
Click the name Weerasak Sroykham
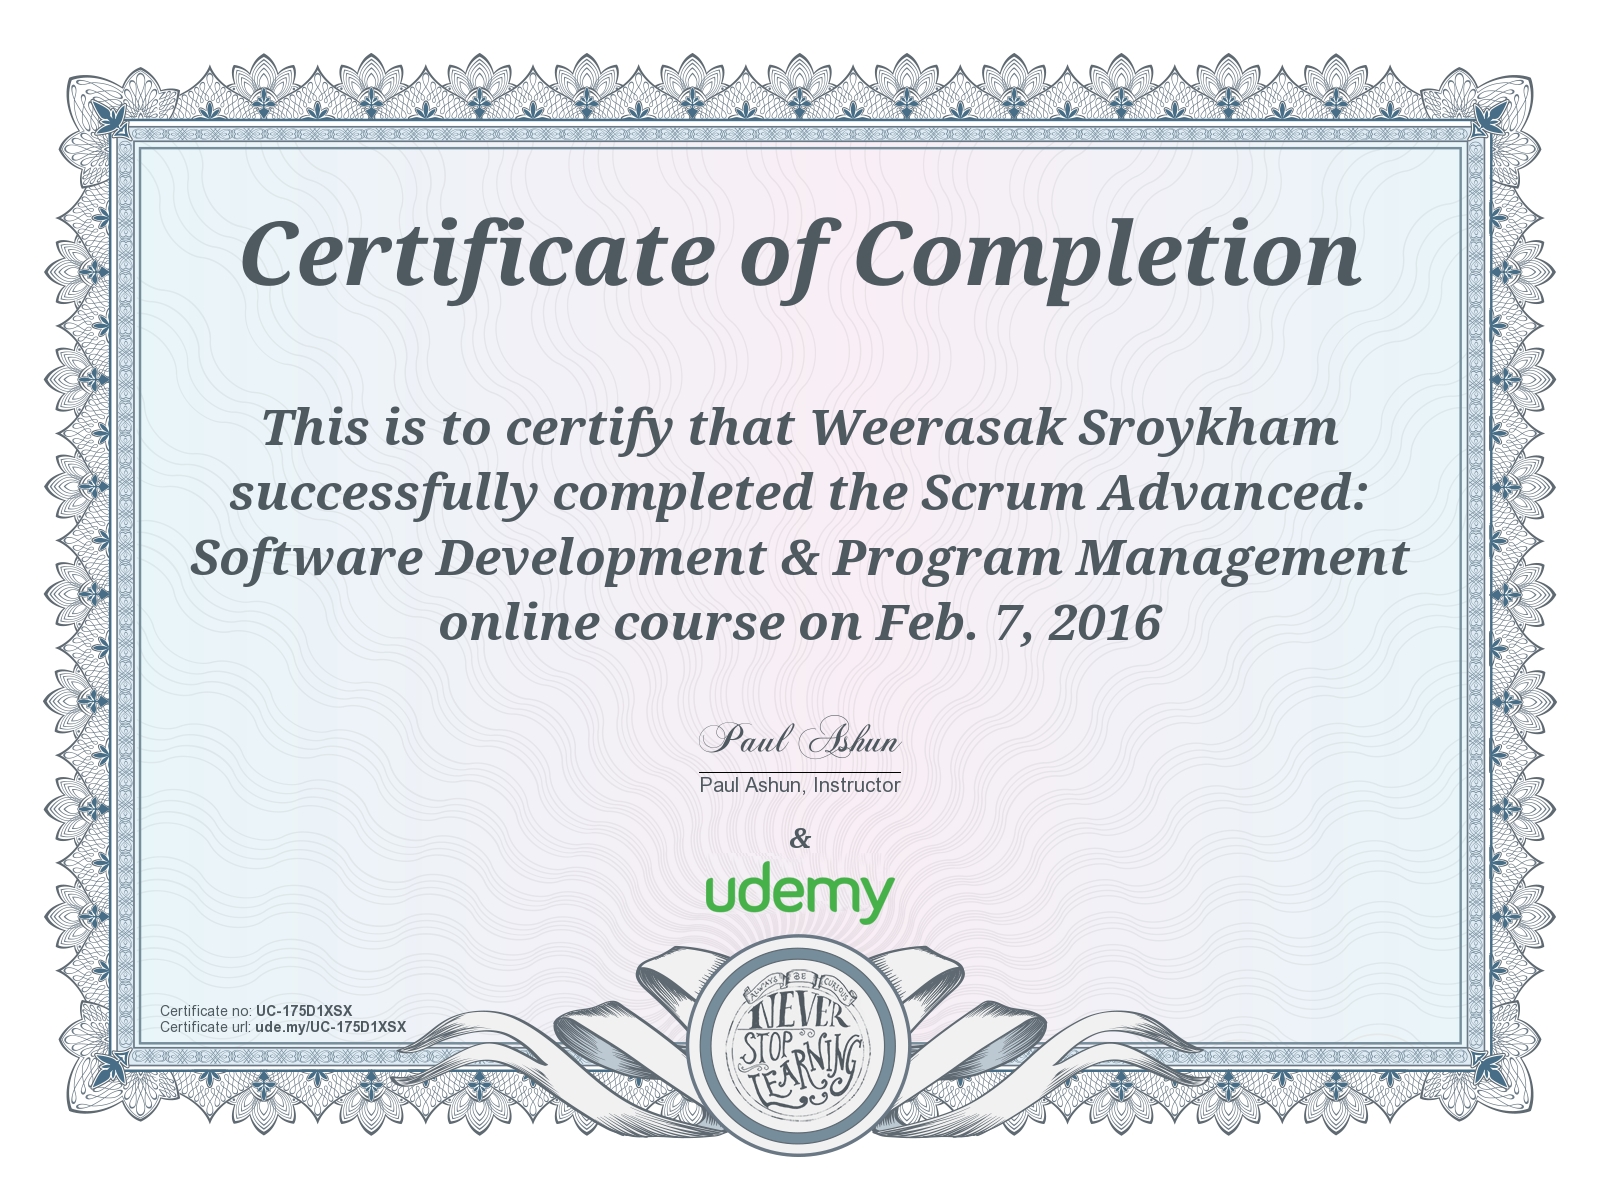tap(1073, 427)
